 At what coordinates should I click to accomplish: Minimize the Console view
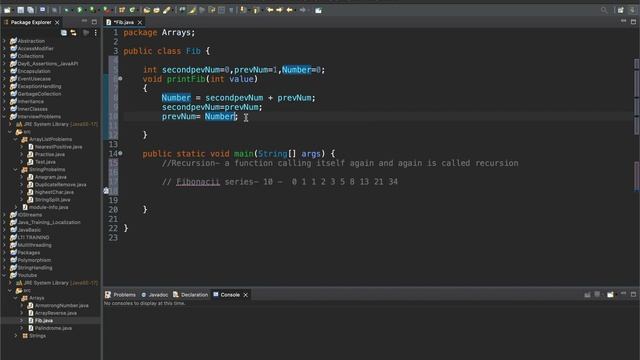pos(623,294)
